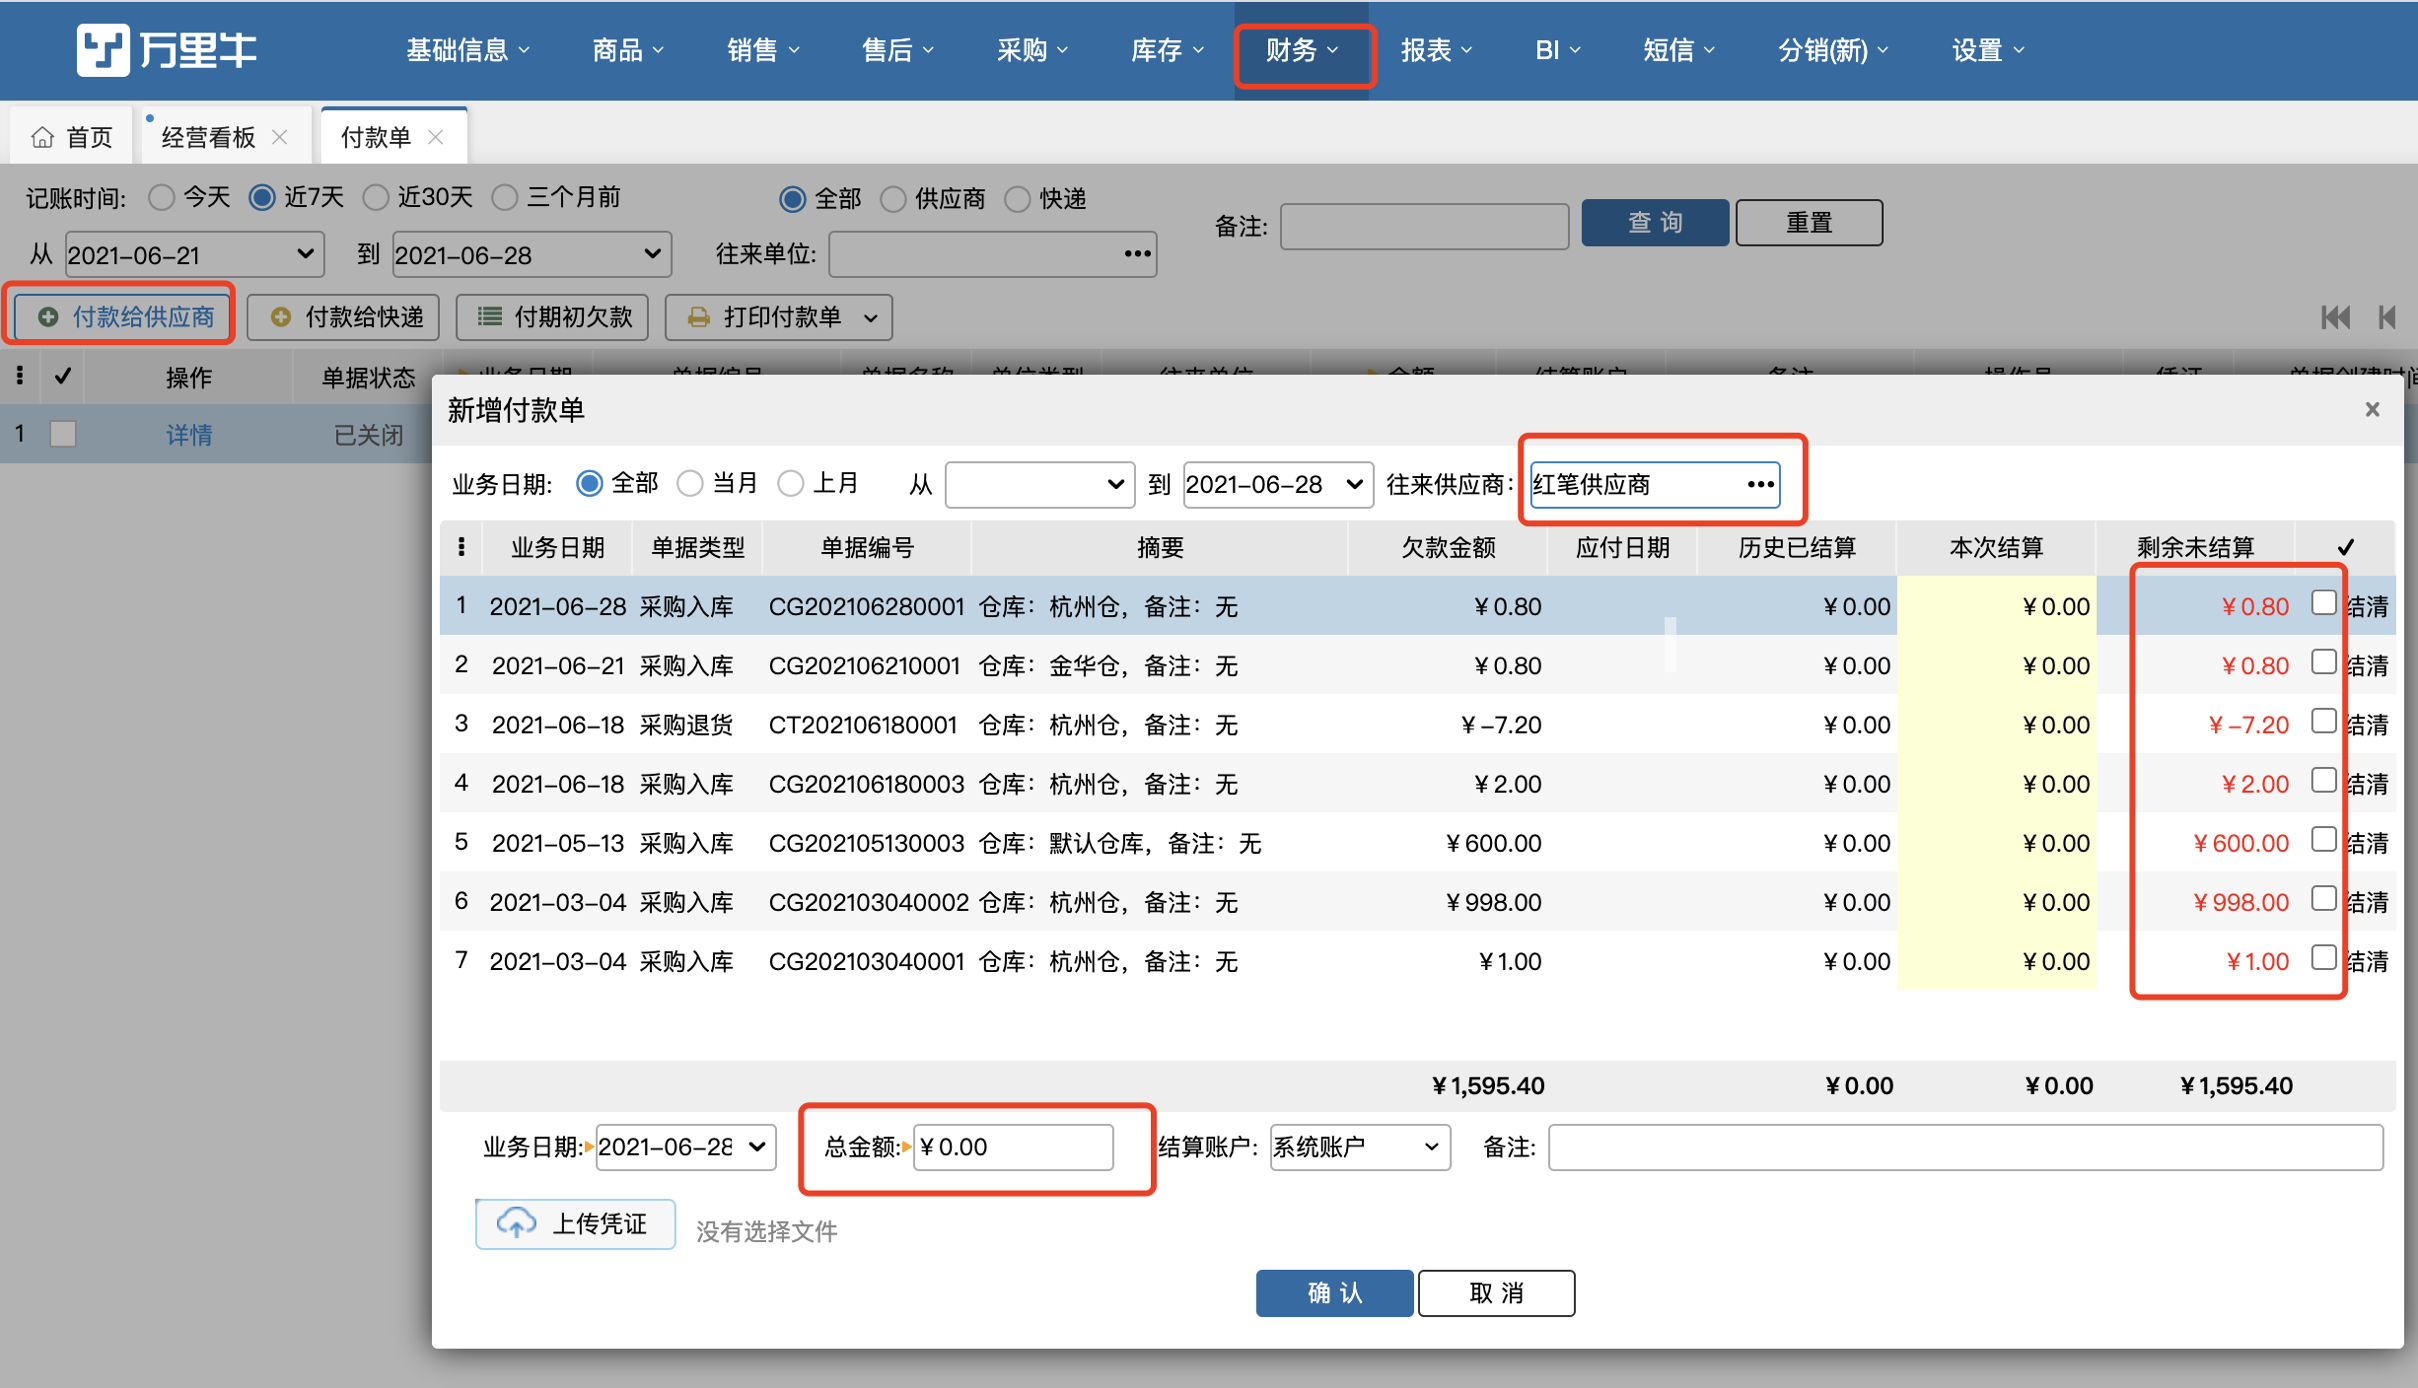Screen dimensions: 2418x1388
Task: Open the 报表 menu
Action: click(x=1436, y=50)
